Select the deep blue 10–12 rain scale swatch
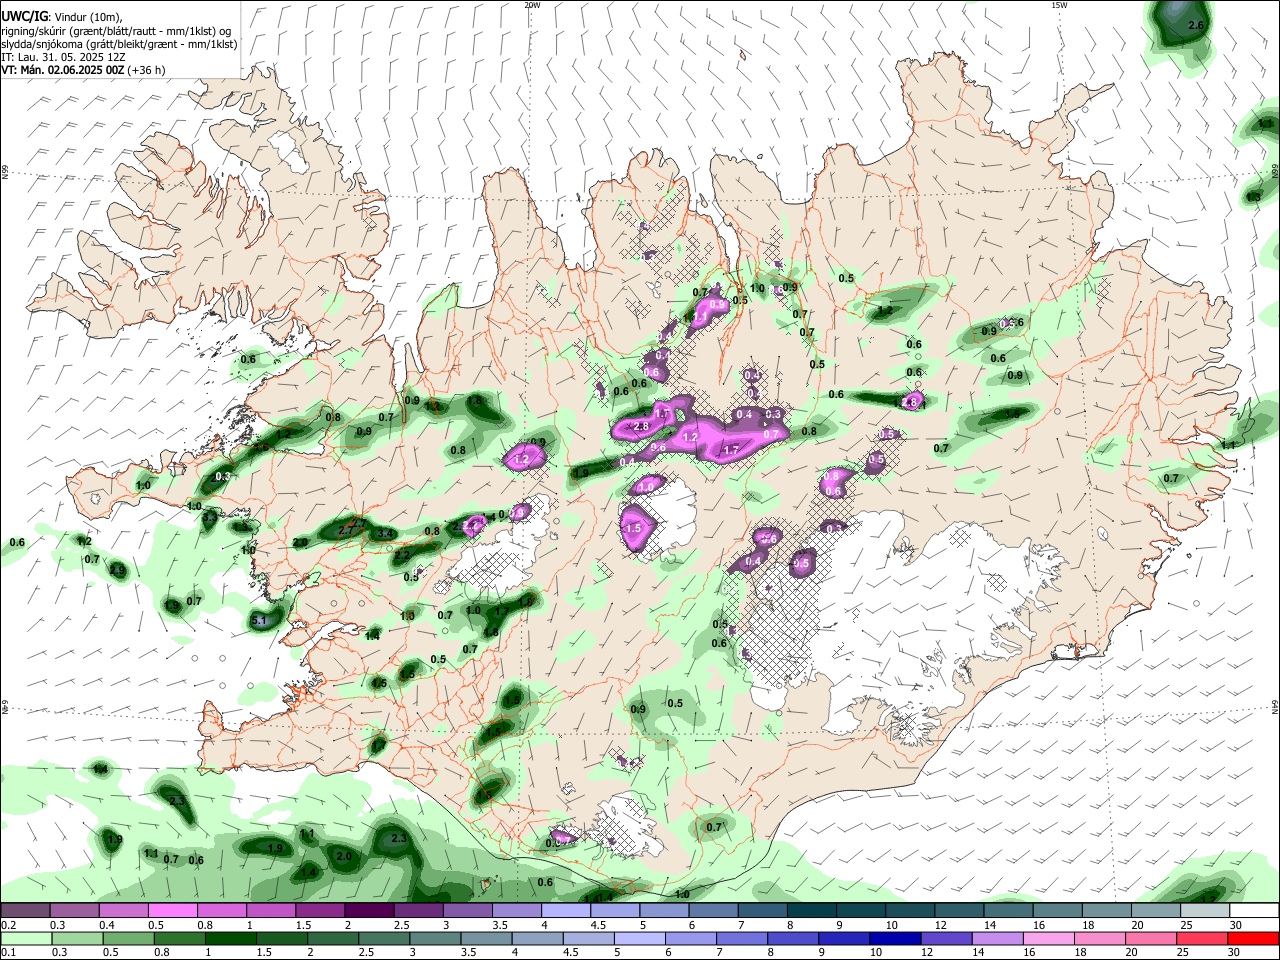Image resolution: width=1280 pixels, height=960 pixels. 895,938
